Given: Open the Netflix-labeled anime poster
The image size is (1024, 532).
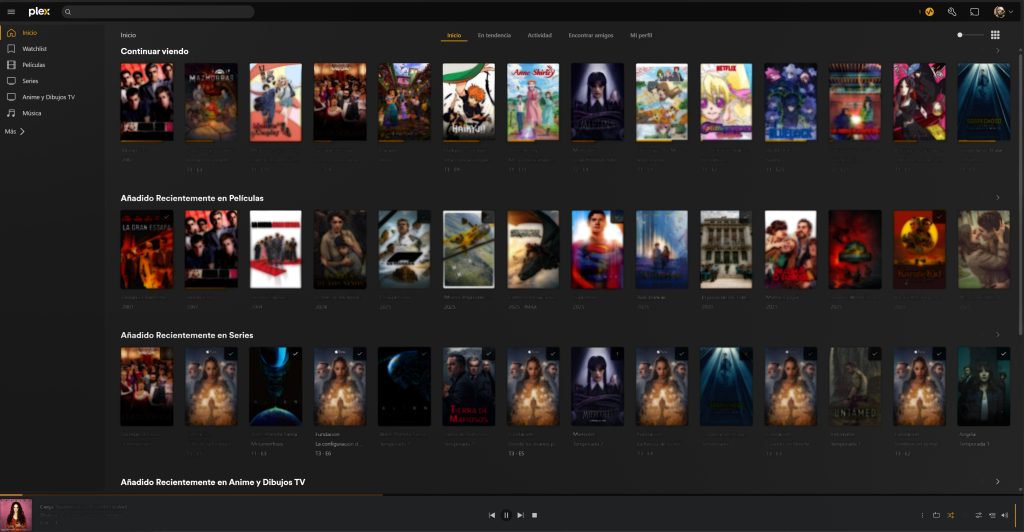Looking at the screenshot, I should 726,102.
